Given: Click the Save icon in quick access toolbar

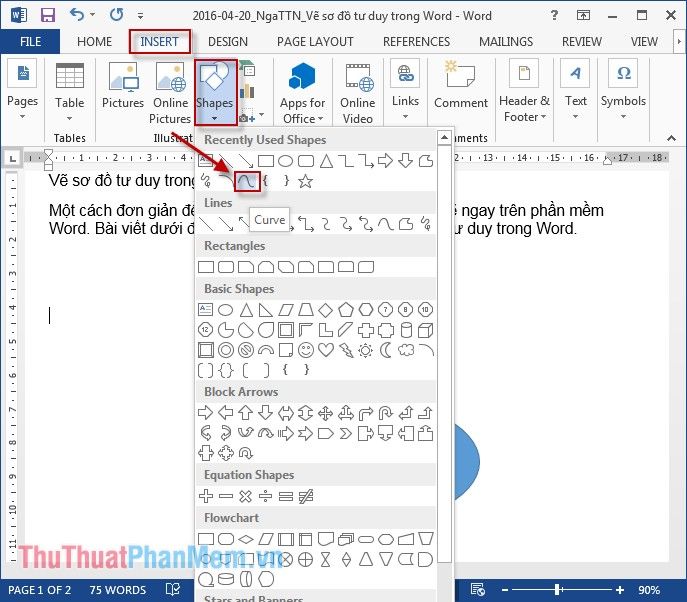Looking at the screenshot, I should [48, 15].
